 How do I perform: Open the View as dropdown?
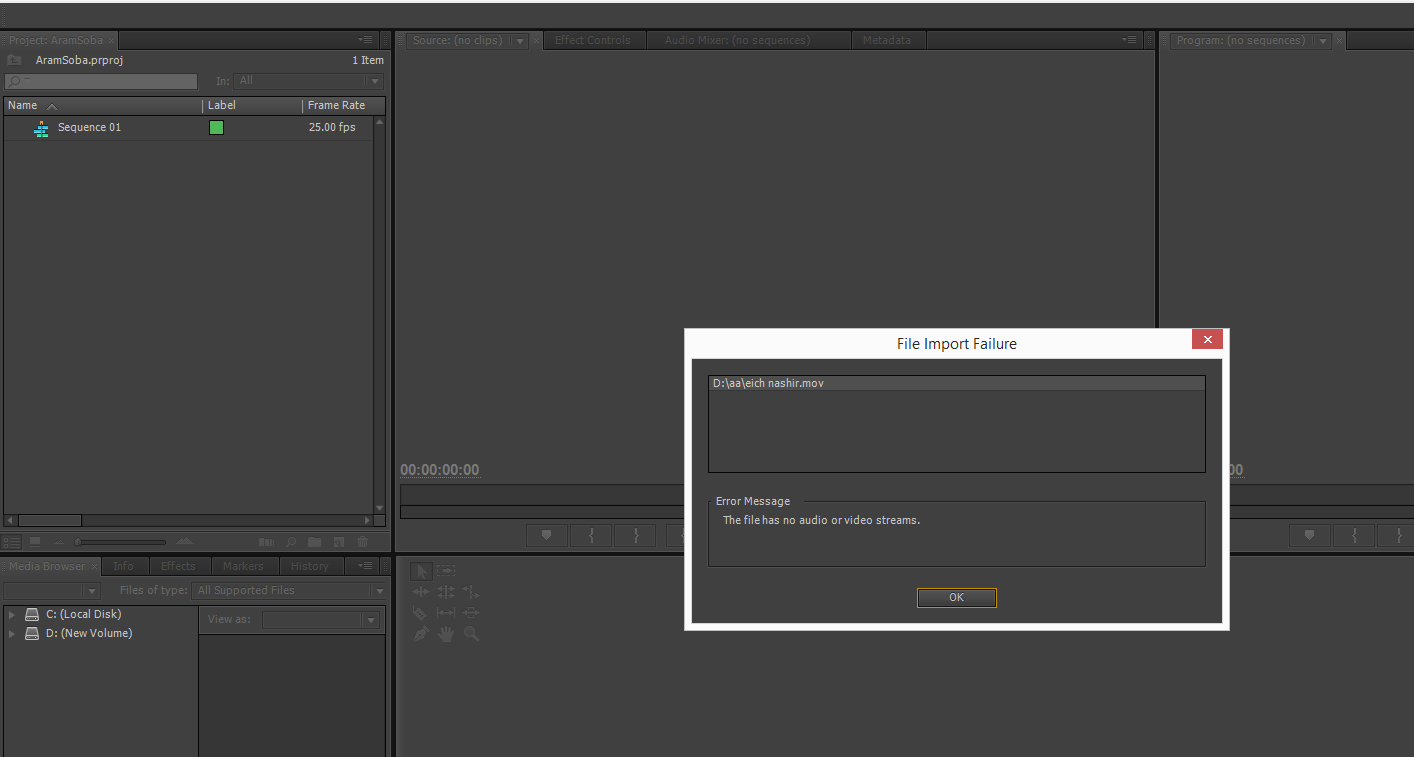(x=321, y=620)
